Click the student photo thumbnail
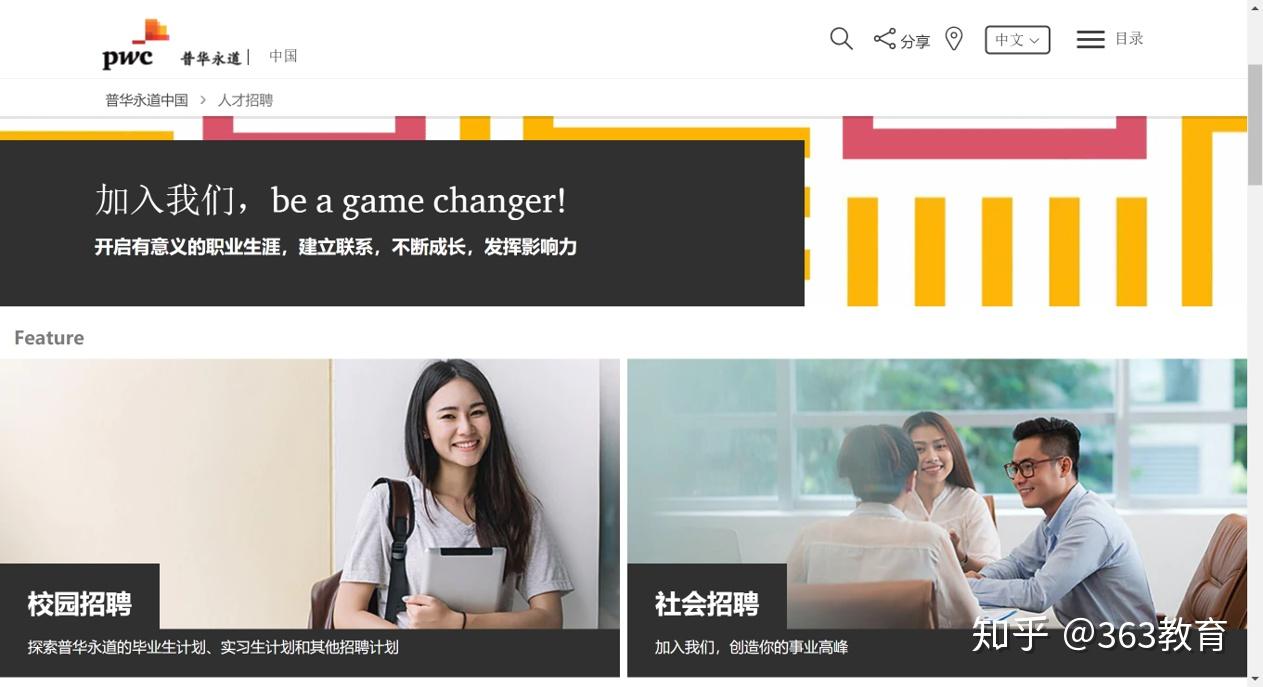The height and width of the screenshot is (687, 1263). coord(310,494)
